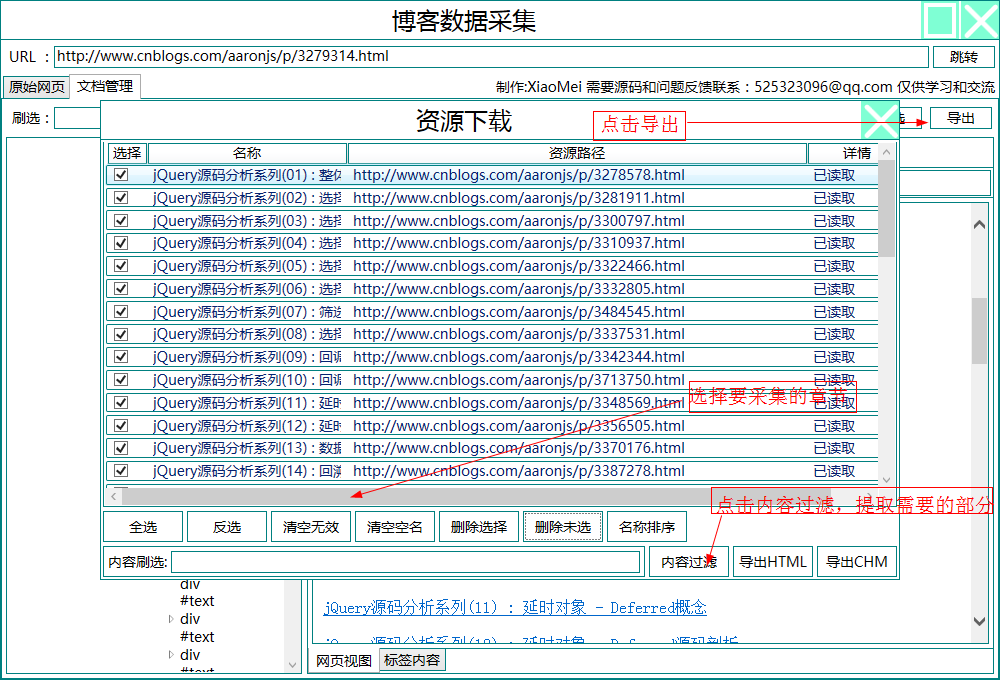Click the down arrow of the web preview scrollbar

[980, 621]
